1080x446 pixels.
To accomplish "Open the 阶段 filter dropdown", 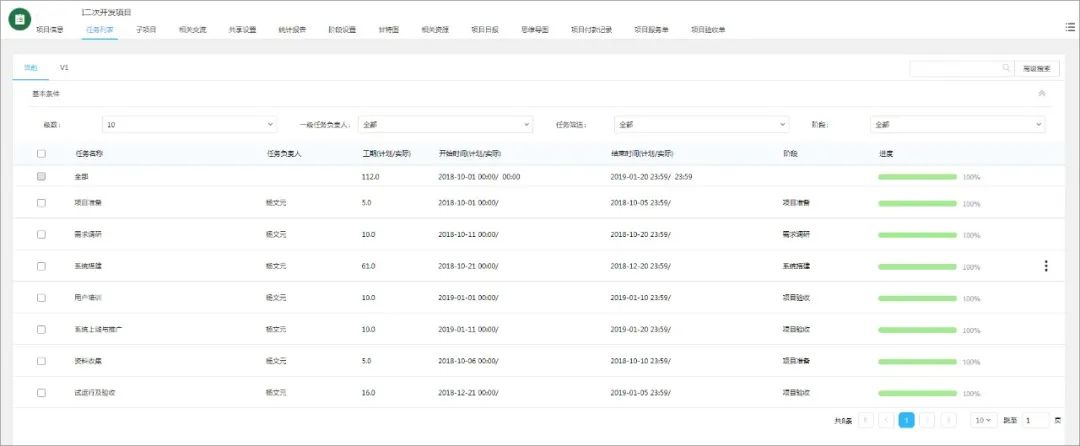I will (957, 125).
